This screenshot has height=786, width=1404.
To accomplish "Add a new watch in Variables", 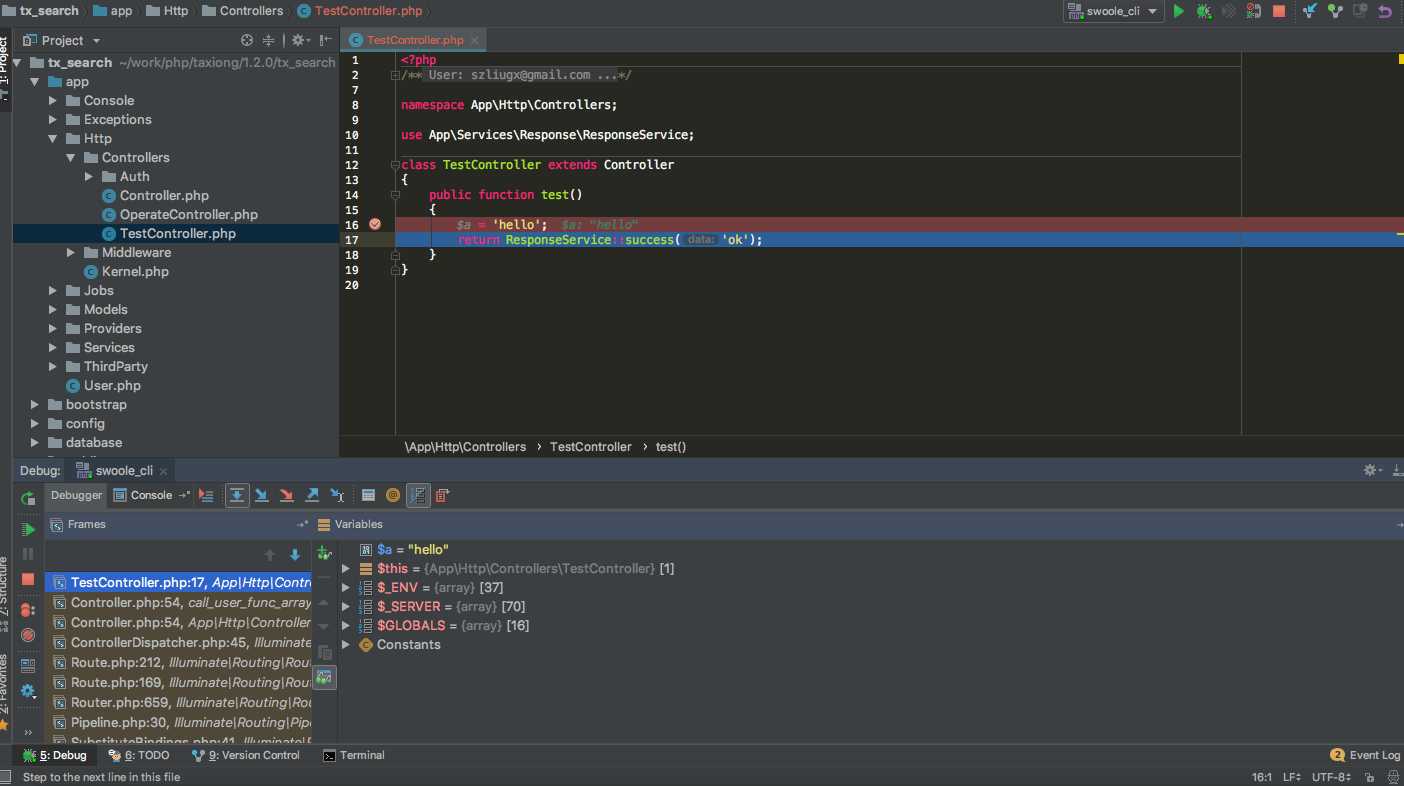I will click(x=324, y=553).
